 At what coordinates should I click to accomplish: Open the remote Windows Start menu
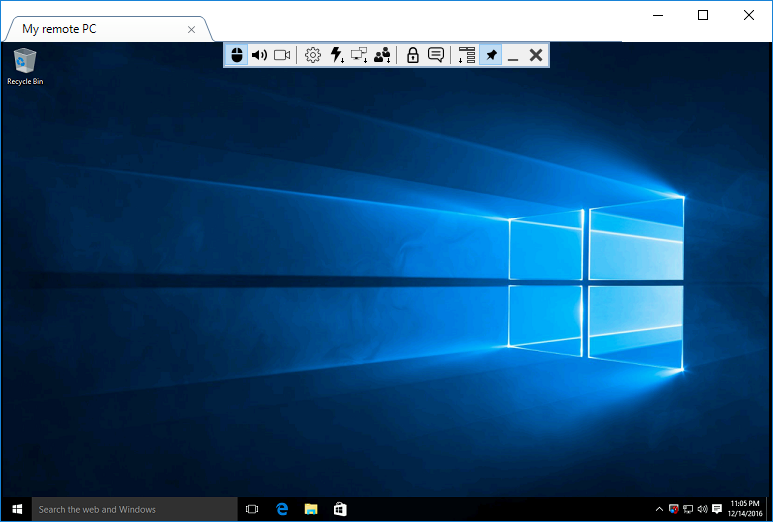(17, 509)
